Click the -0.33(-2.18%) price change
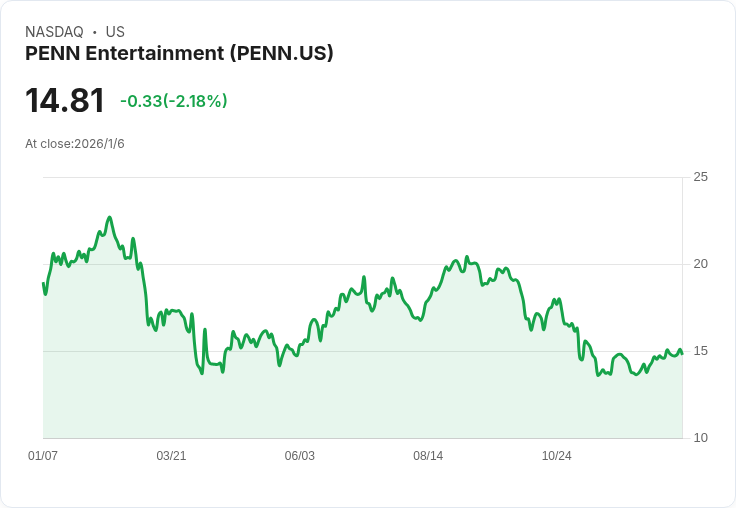Viewport: 736px width, 508px height. [x=173, y=101]
